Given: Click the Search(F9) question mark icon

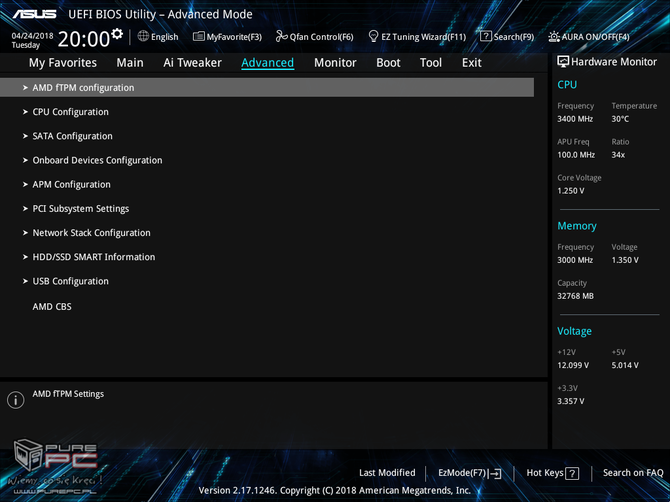Looking at the screenshot, I should coord(486,36).
